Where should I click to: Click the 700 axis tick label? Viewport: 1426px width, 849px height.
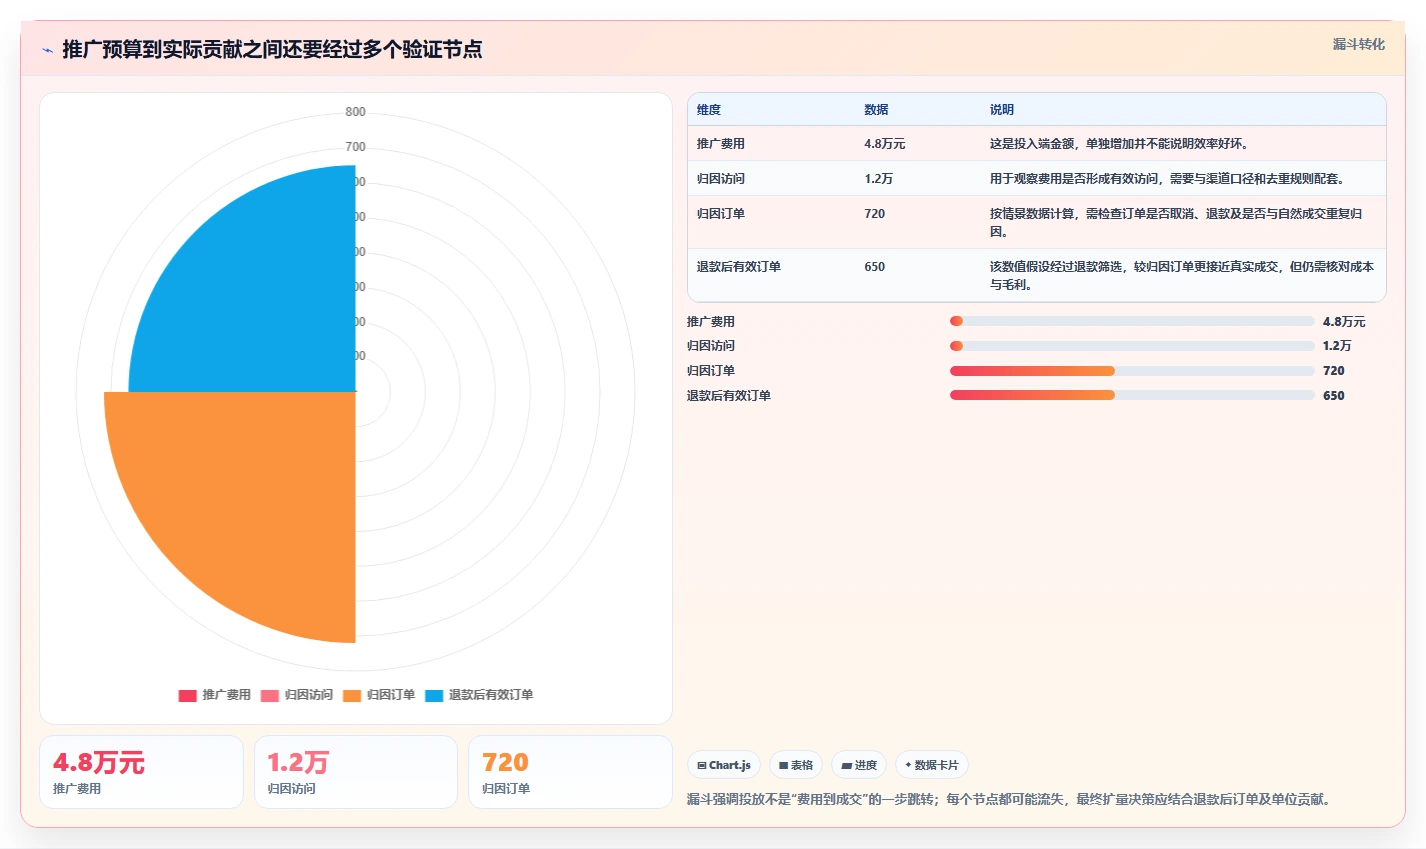click(x=356, y=147)
